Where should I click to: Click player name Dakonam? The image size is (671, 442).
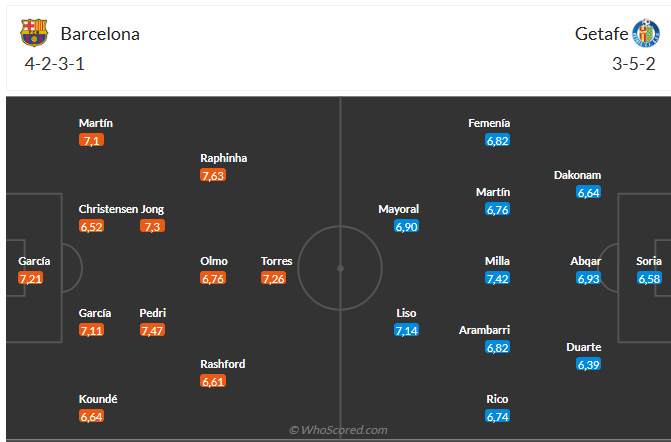point(577,174)
